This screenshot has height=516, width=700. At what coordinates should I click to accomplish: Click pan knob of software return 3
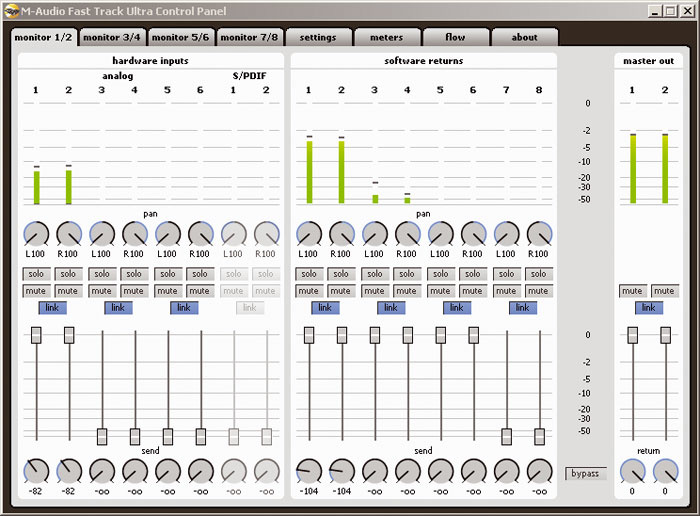(x=375, y=233)
